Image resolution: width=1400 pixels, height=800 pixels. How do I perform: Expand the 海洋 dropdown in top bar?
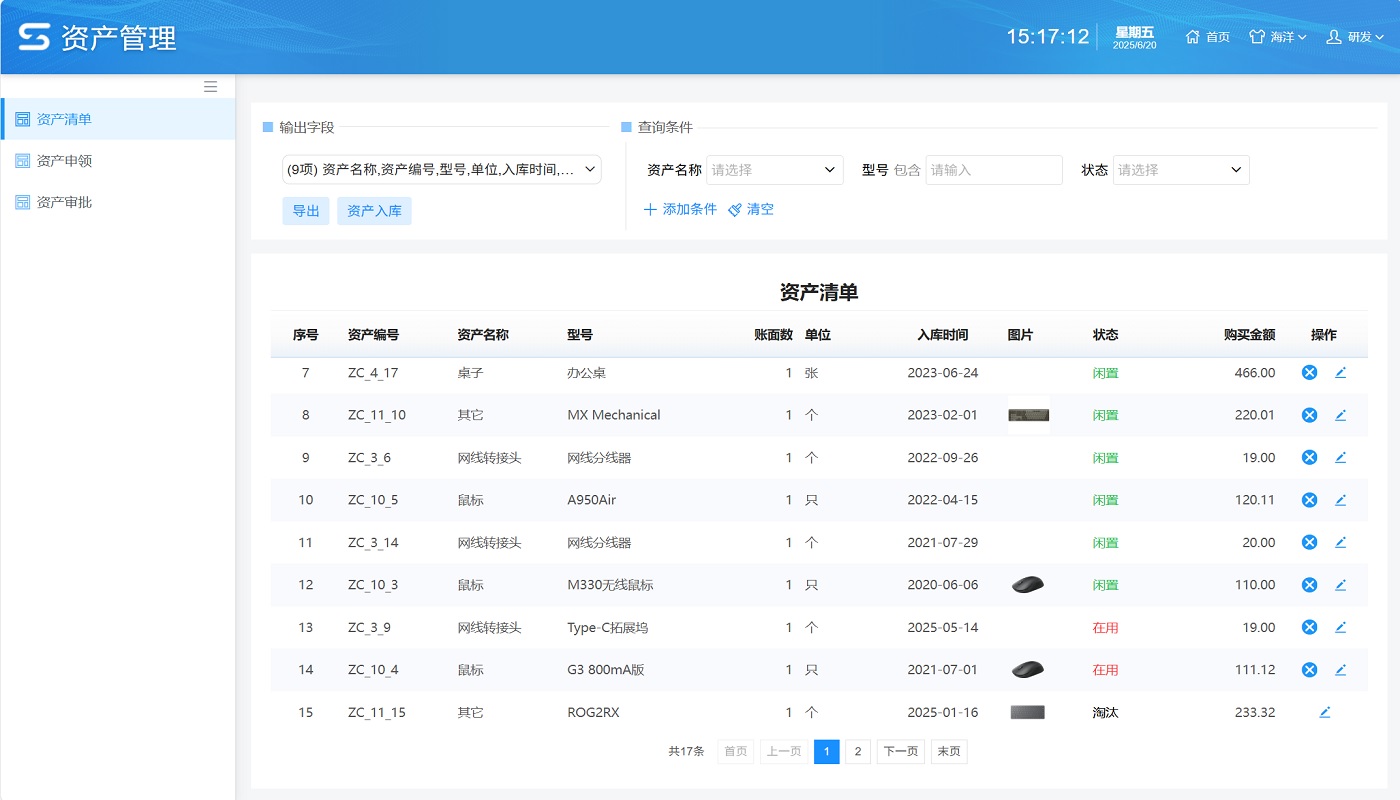1277,36
